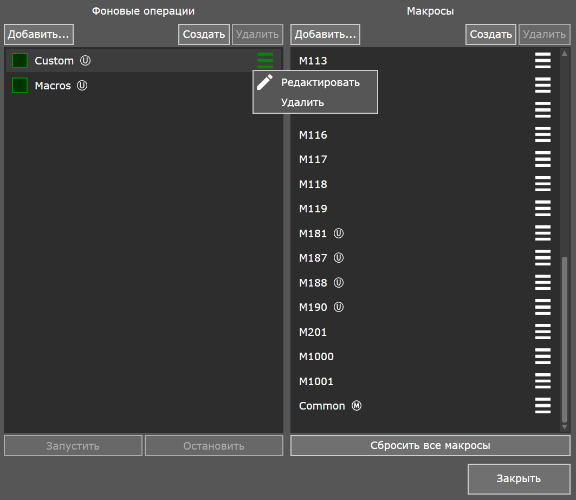Open hamburger menu for M116 macro
Viewport: 576px width, 500px height.
tap(543, 134)
